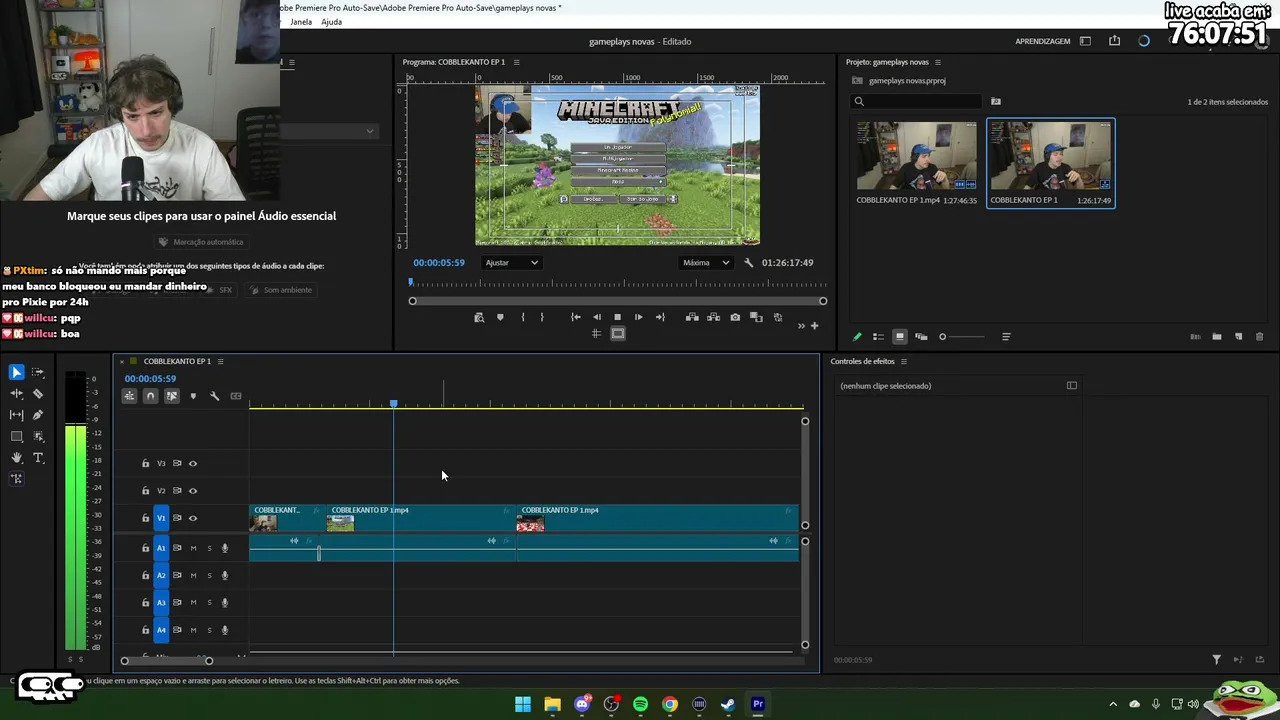Pick the Razor tool
The width and height of the screenshot is (1280, 720).
click(x=38, y=394)
